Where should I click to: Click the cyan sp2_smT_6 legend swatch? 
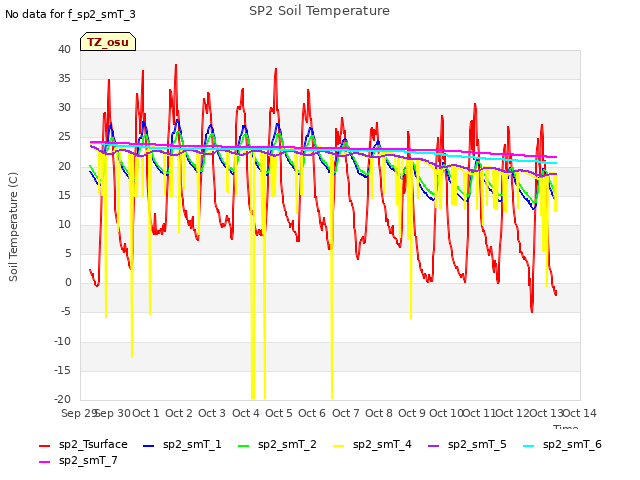529,446
